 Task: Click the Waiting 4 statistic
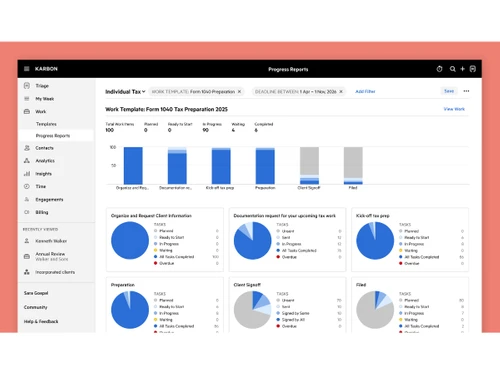(238, 127)
